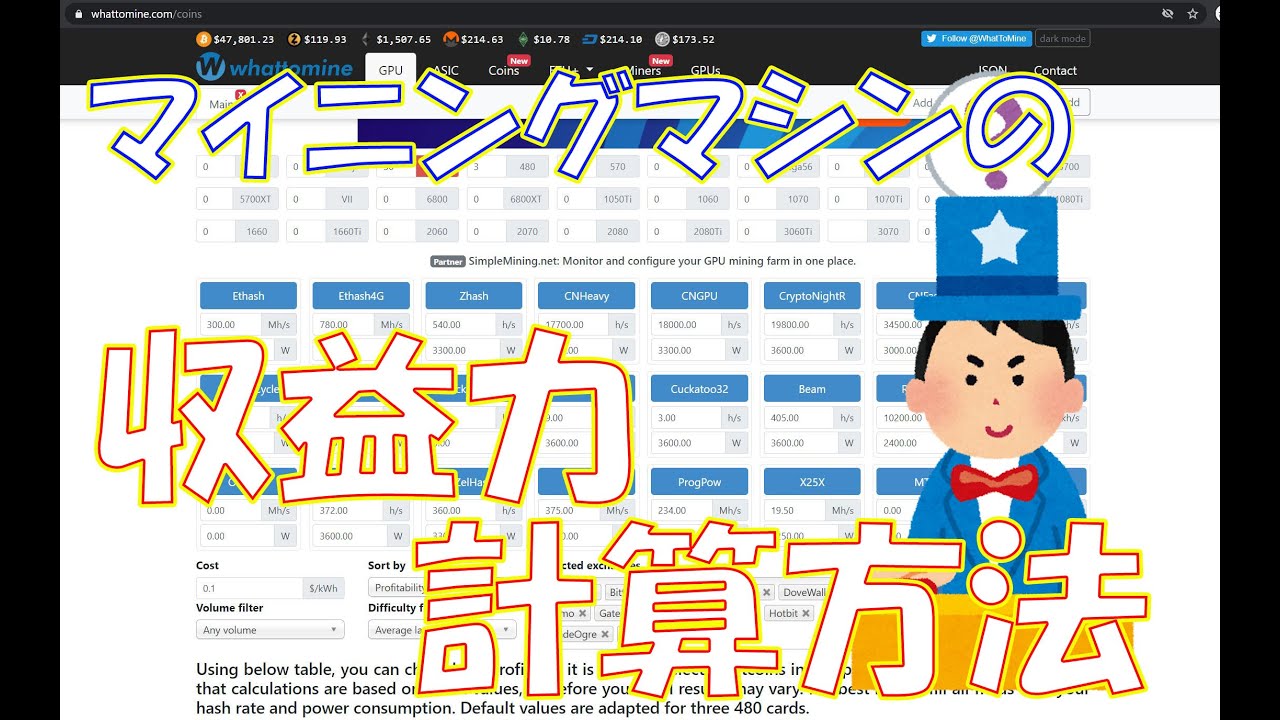The image size is (1280, 720).
Task: Toggle the Ethash algorithm button
Action: pos(248,296)
